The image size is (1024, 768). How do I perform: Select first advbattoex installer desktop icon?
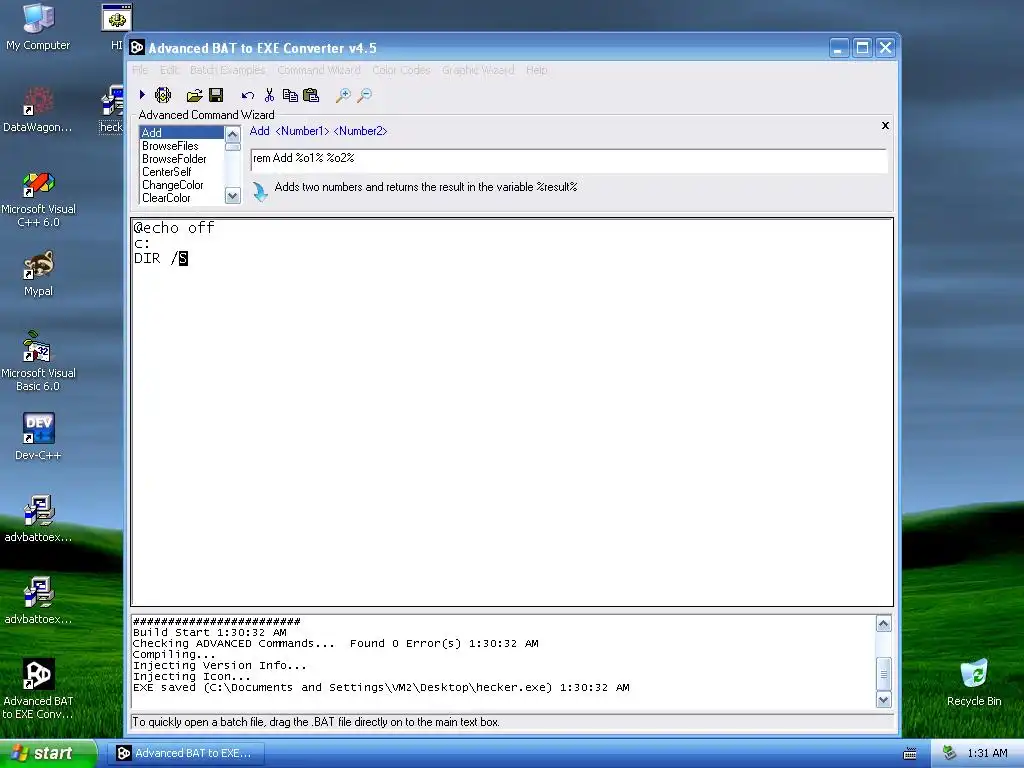click(x=38, y=519)
